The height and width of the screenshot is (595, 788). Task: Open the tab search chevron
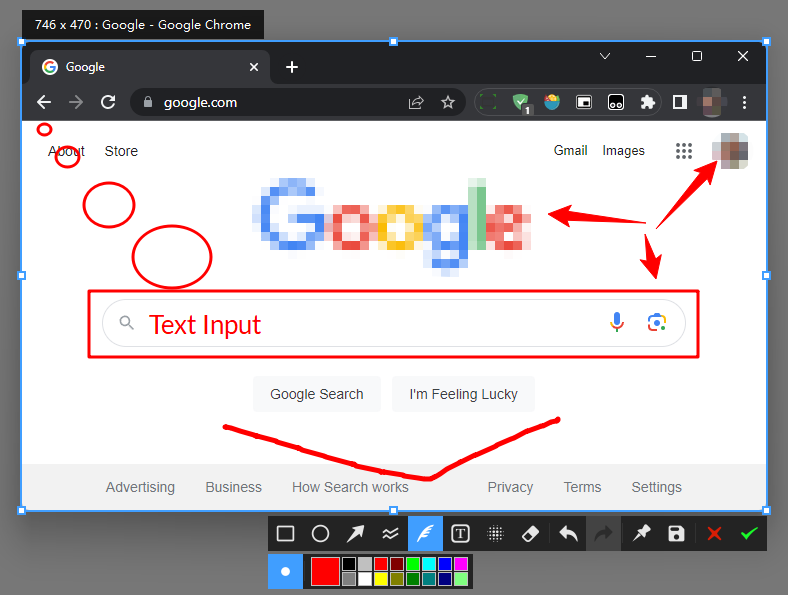605,56
